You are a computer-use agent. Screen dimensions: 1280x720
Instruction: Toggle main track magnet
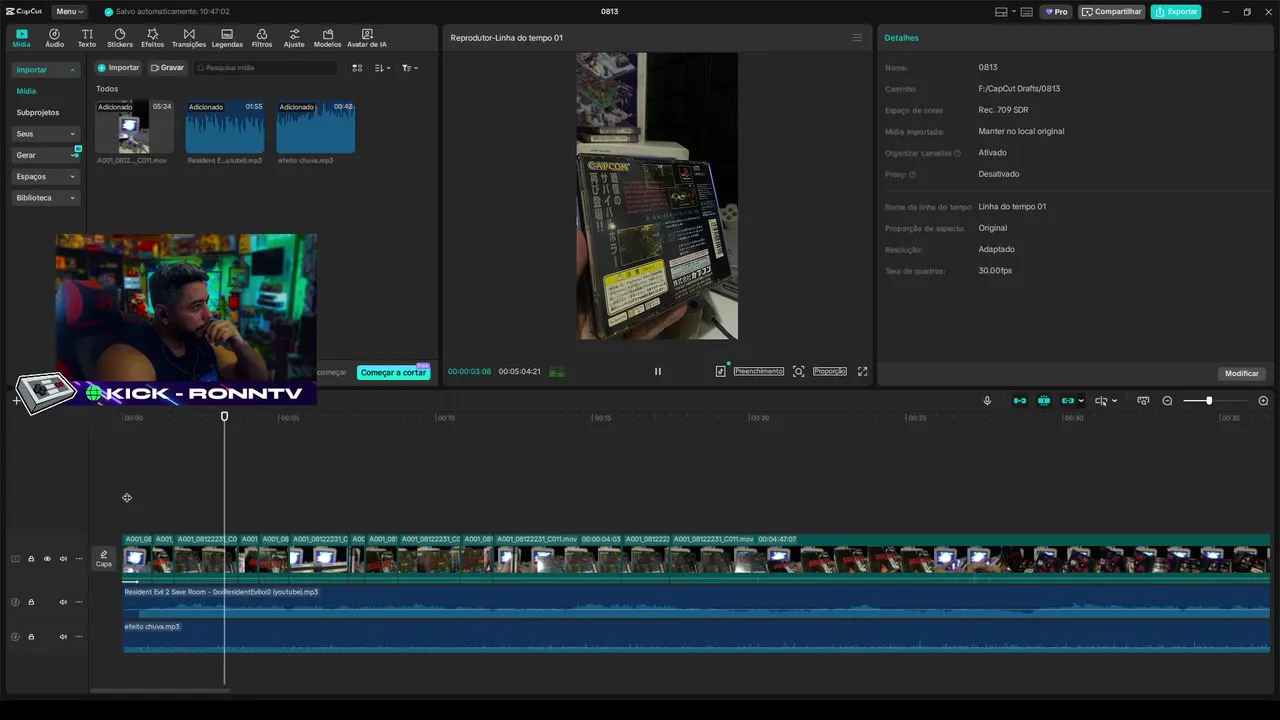1020,401
